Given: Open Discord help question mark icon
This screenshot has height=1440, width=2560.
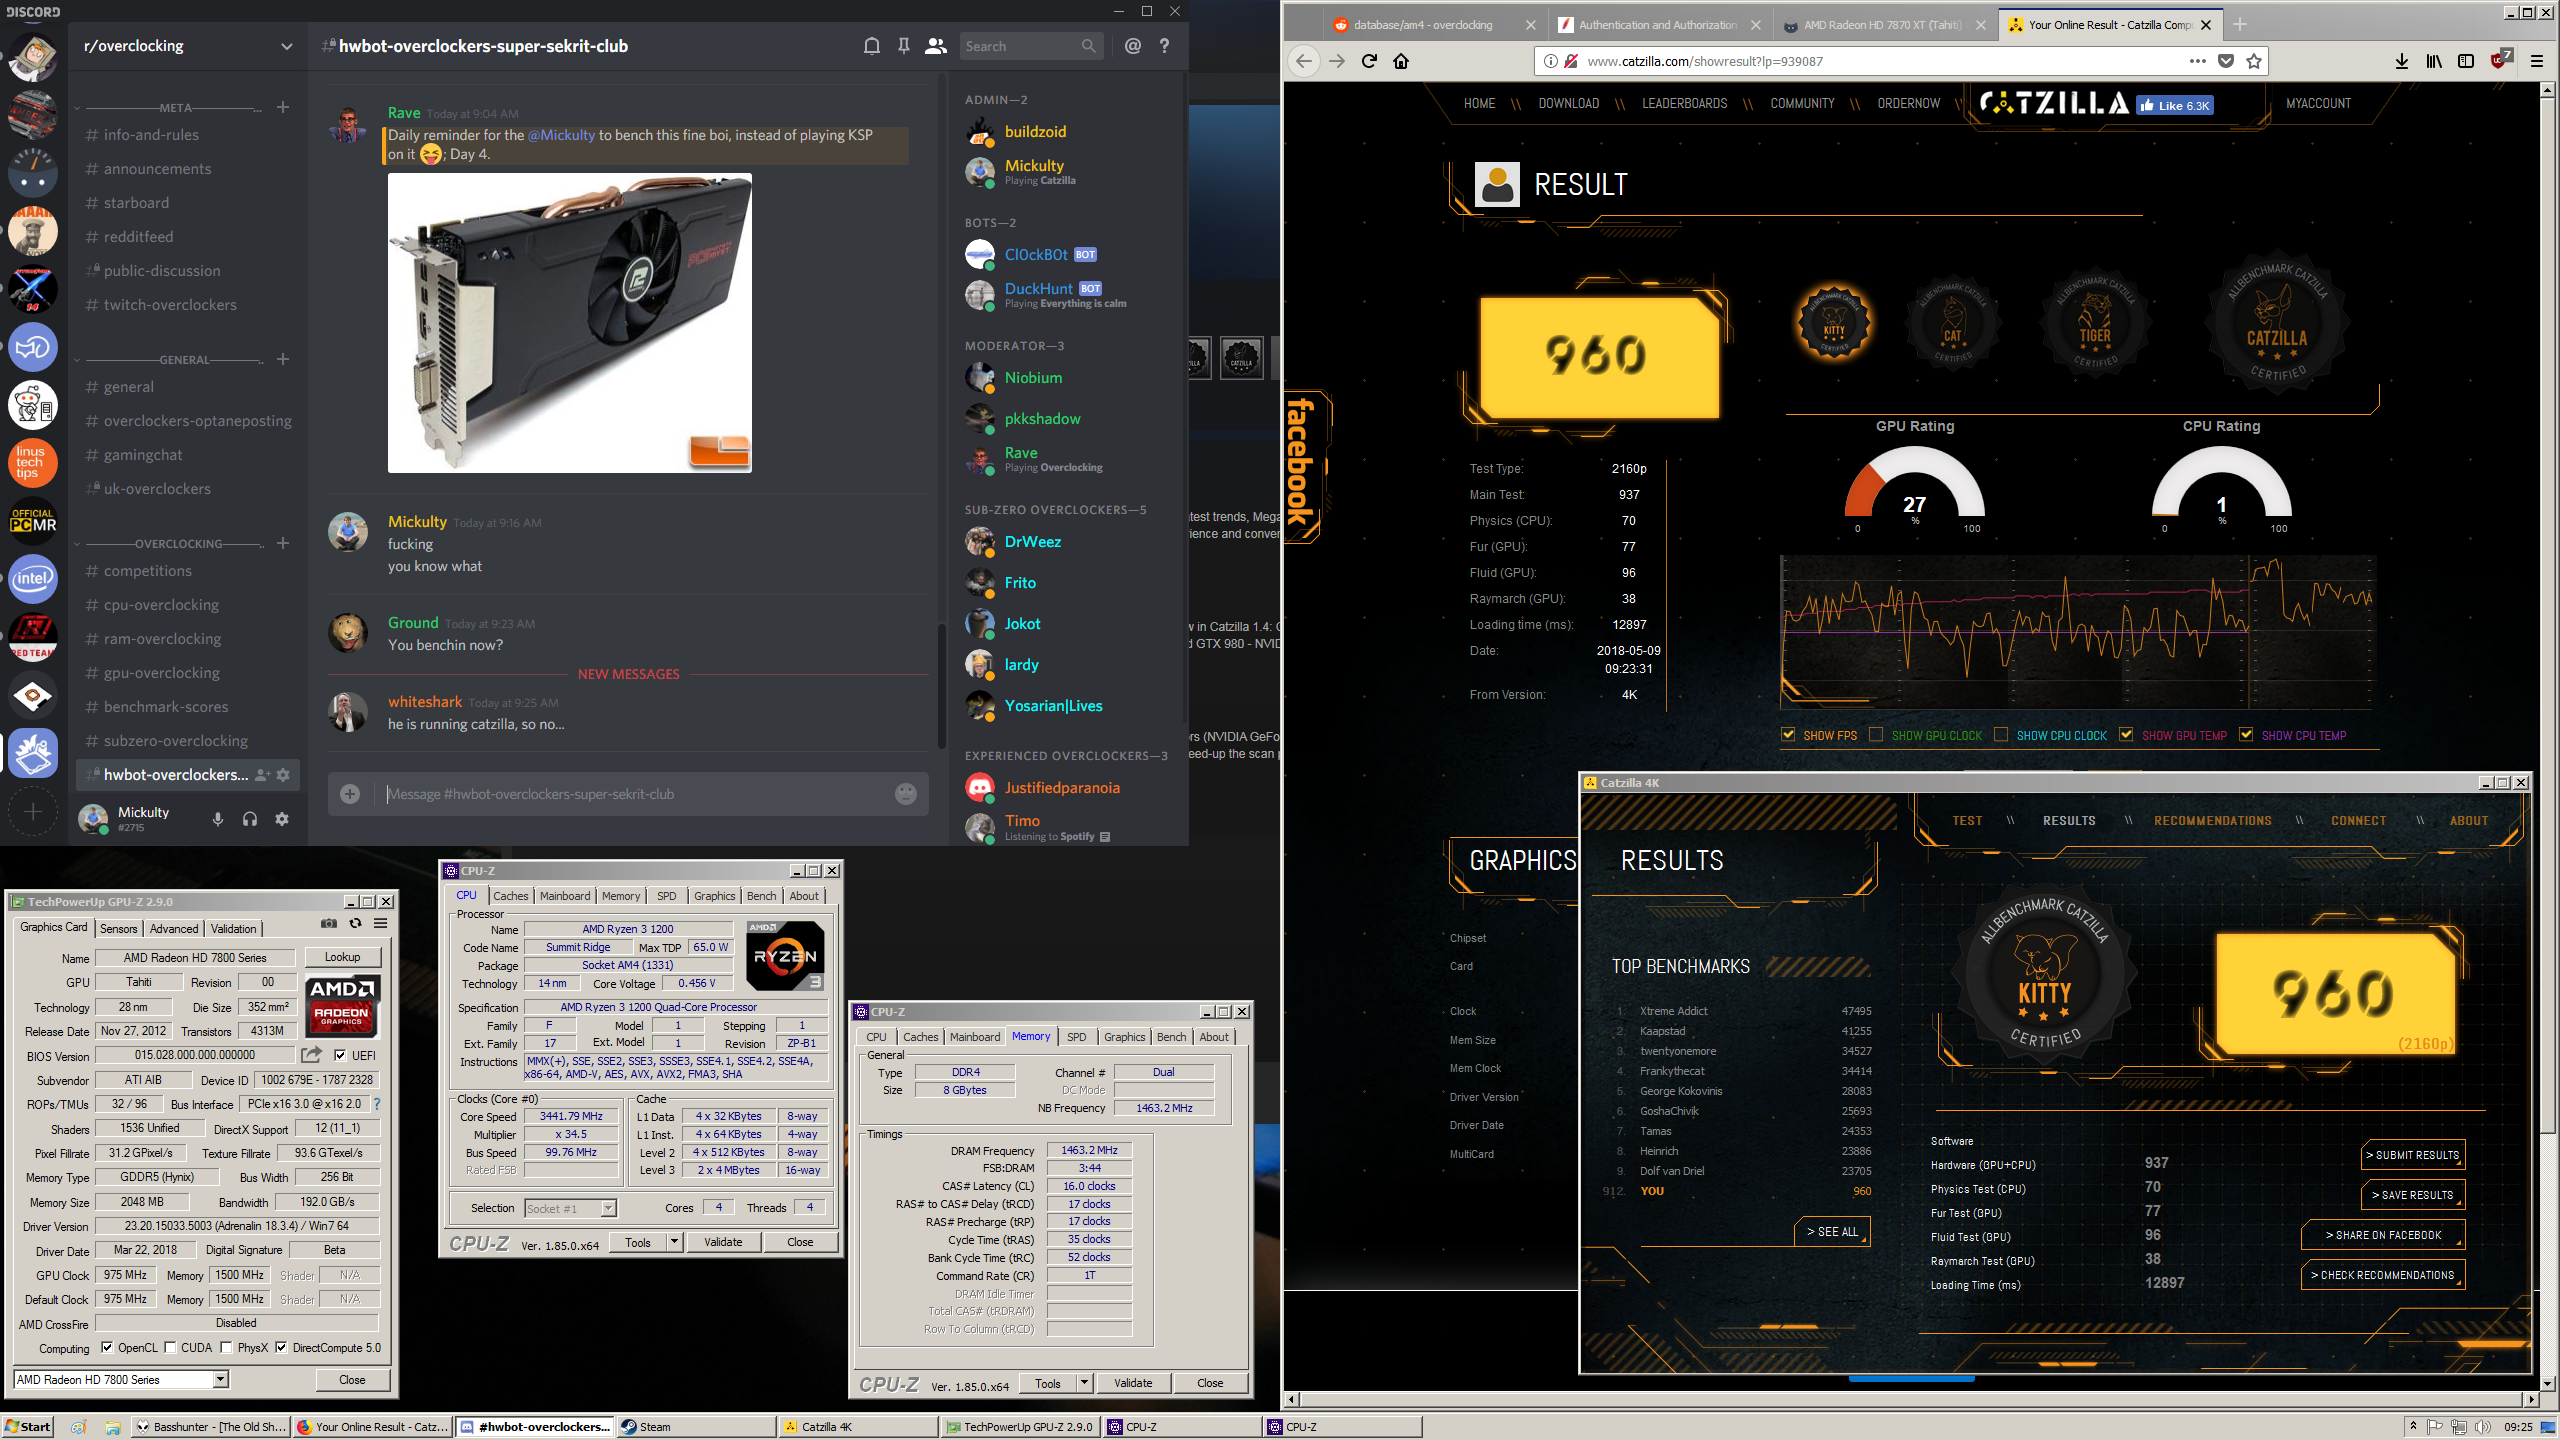Looking at the screenshot, I should click(x=1164, y=46).
